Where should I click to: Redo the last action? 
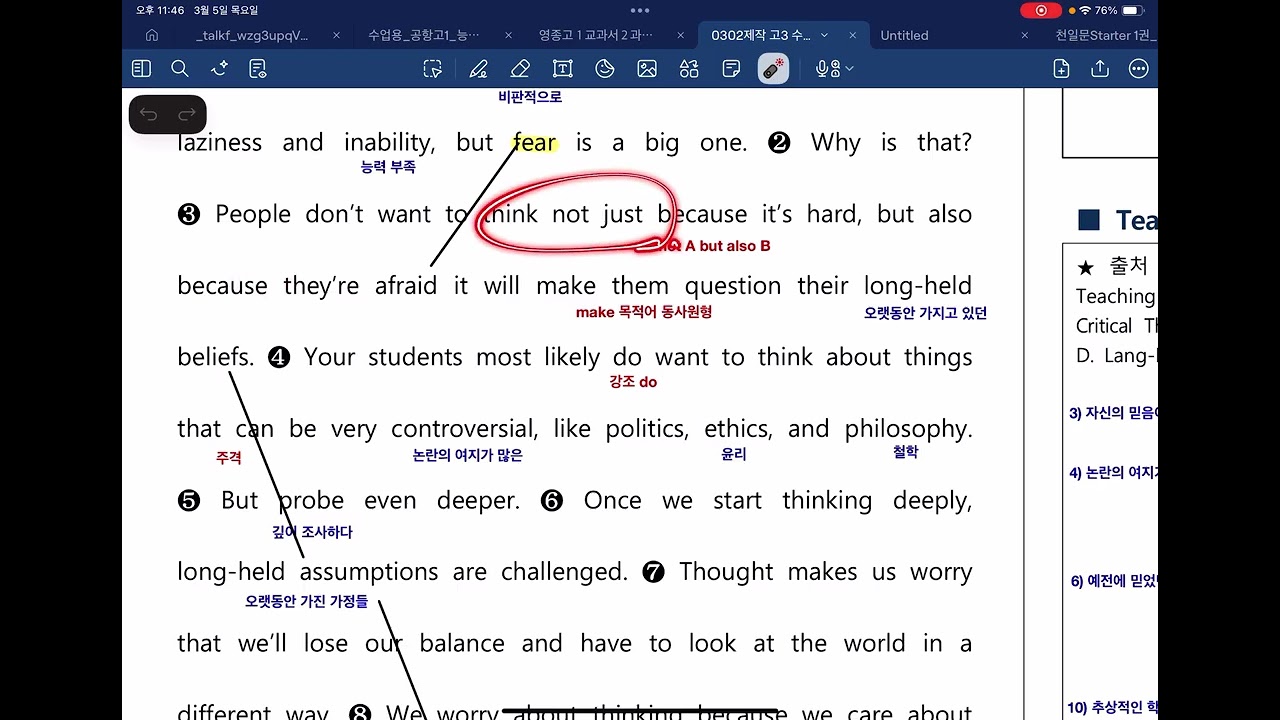click(186, 115)
